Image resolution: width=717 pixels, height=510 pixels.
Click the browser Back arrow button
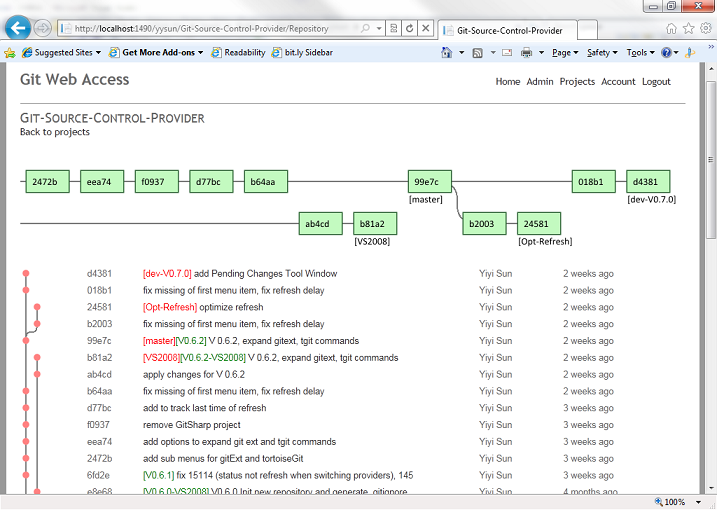(x=18, y=28)
